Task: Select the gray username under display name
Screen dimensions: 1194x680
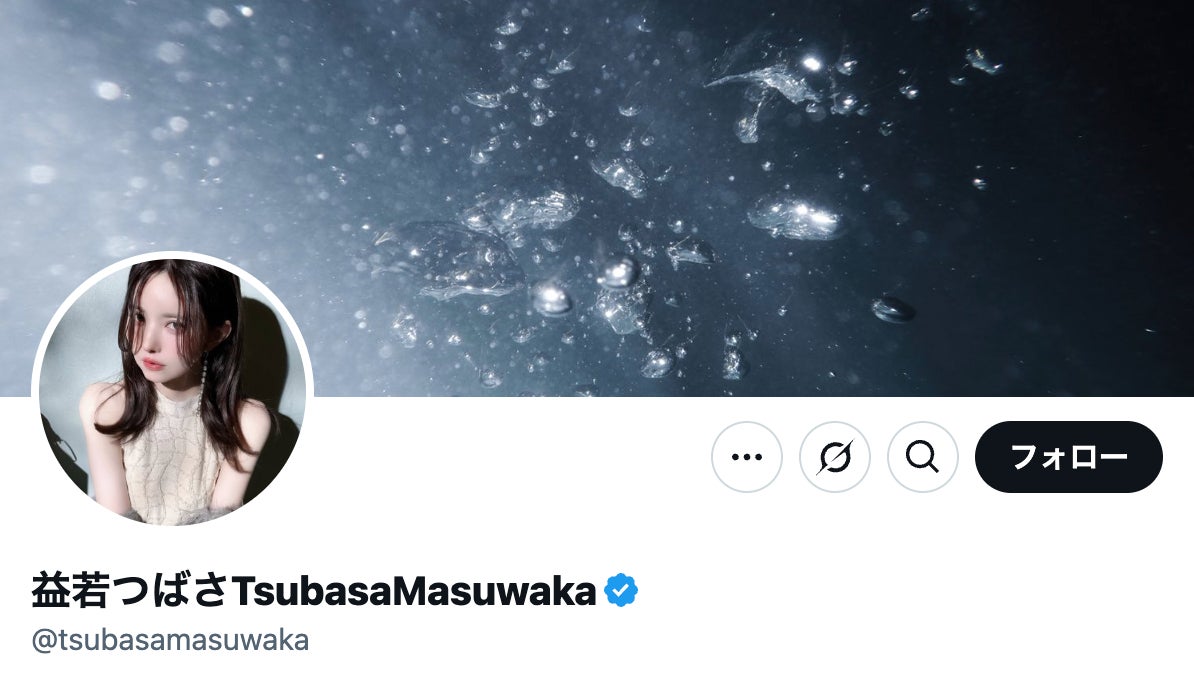Action: [x=170, y=640]
